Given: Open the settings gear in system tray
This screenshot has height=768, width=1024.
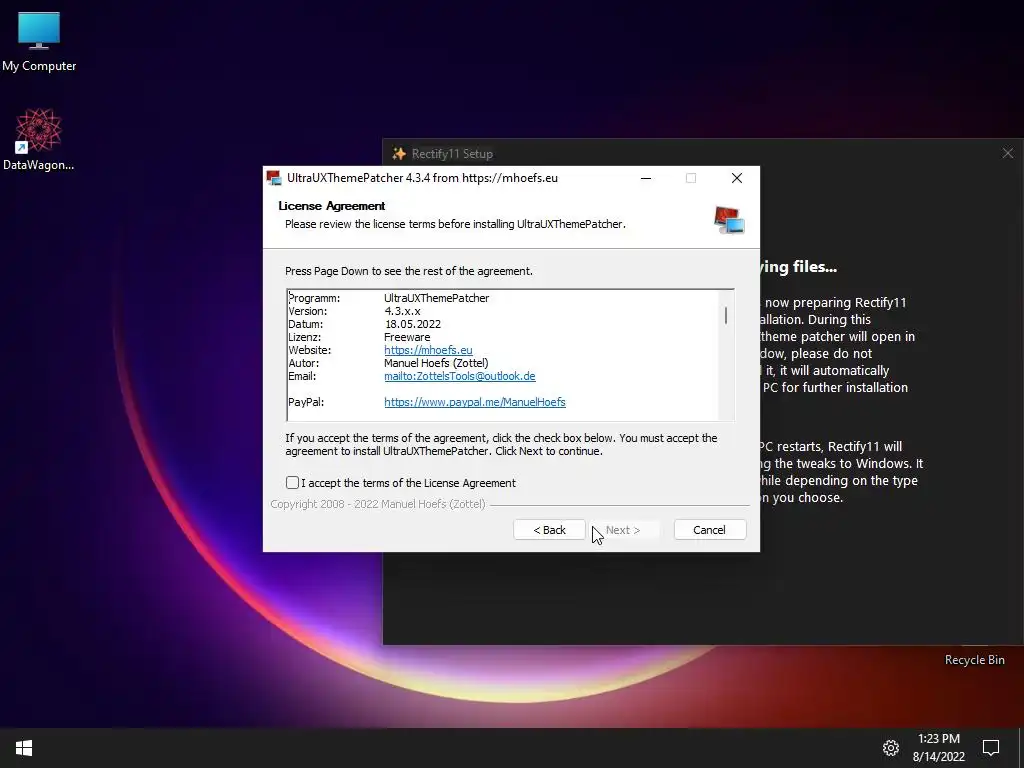Looking at the screenshot, I should click(x=891, y=748).
